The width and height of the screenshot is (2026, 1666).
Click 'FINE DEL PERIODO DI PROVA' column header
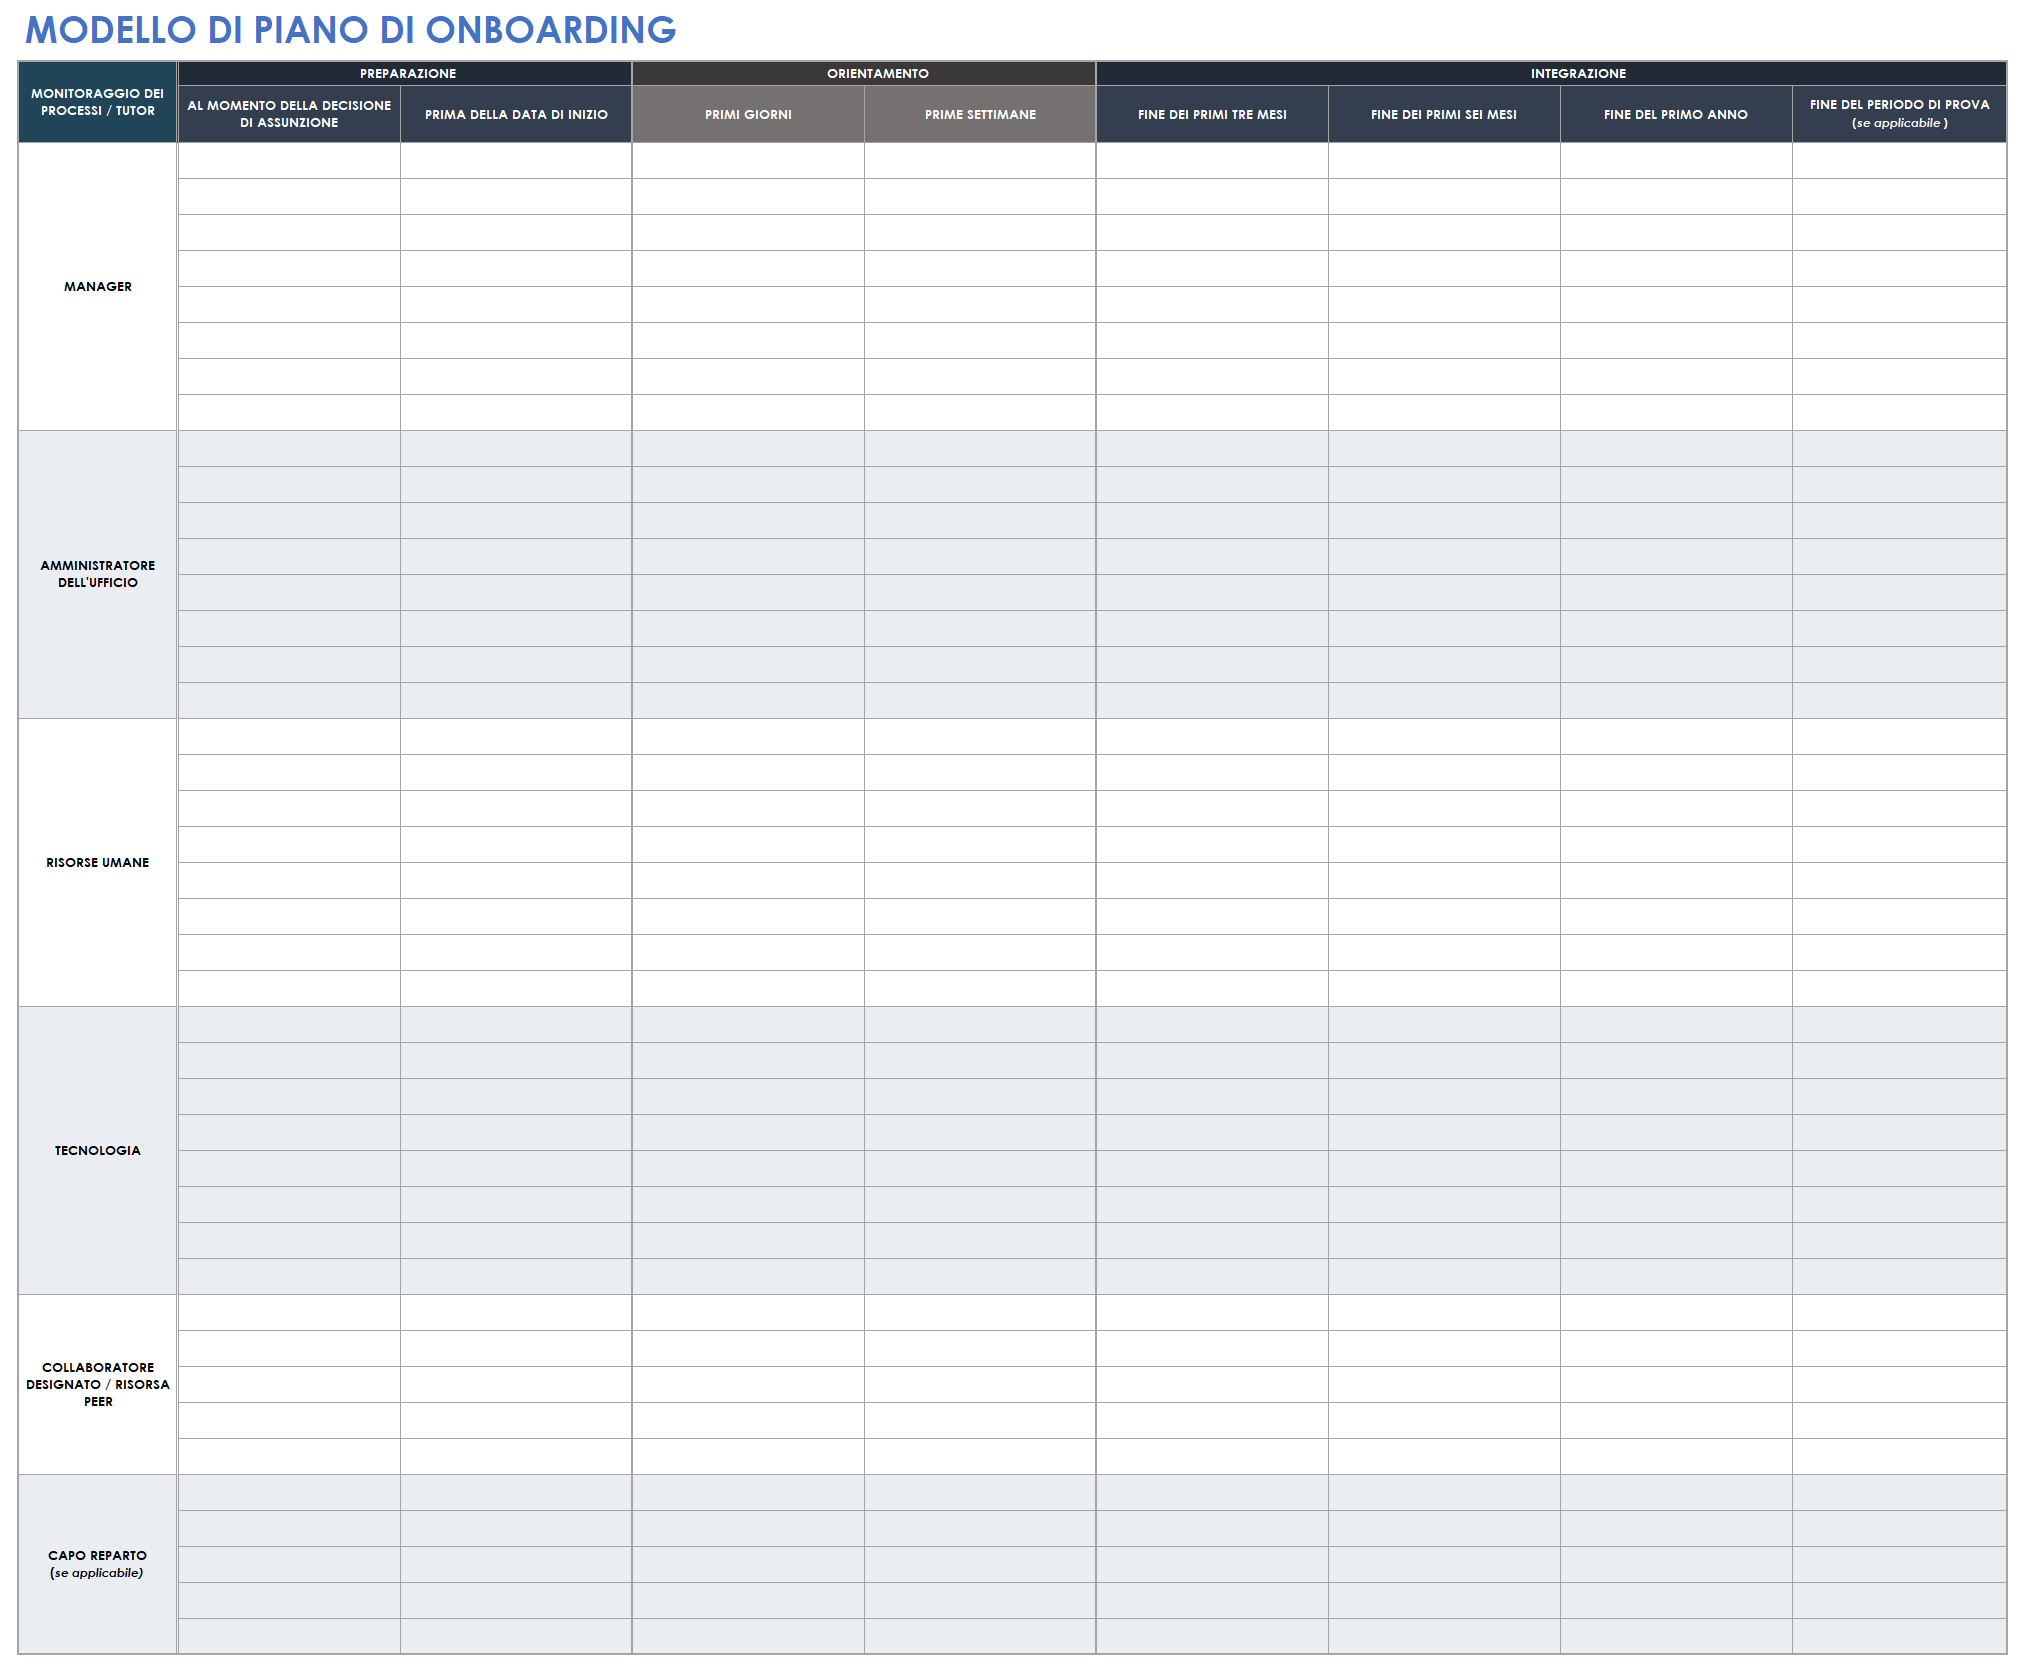(x=1899, y=114)
